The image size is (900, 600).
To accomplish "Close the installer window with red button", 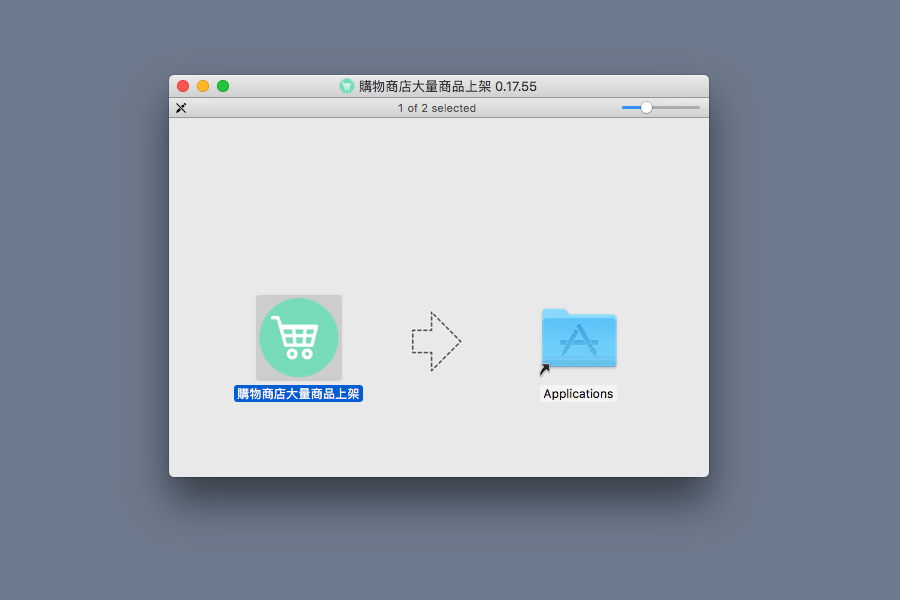I will [183, 86].
